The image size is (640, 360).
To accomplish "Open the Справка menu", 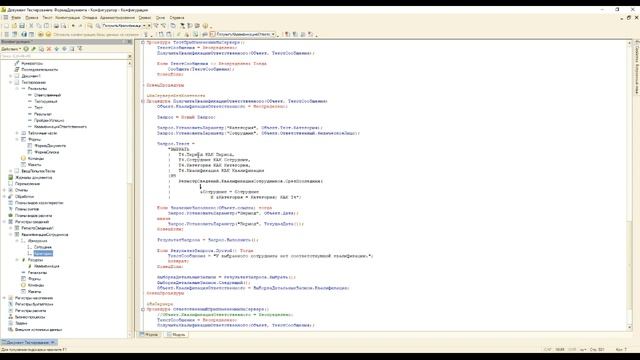I will point(177,18).
